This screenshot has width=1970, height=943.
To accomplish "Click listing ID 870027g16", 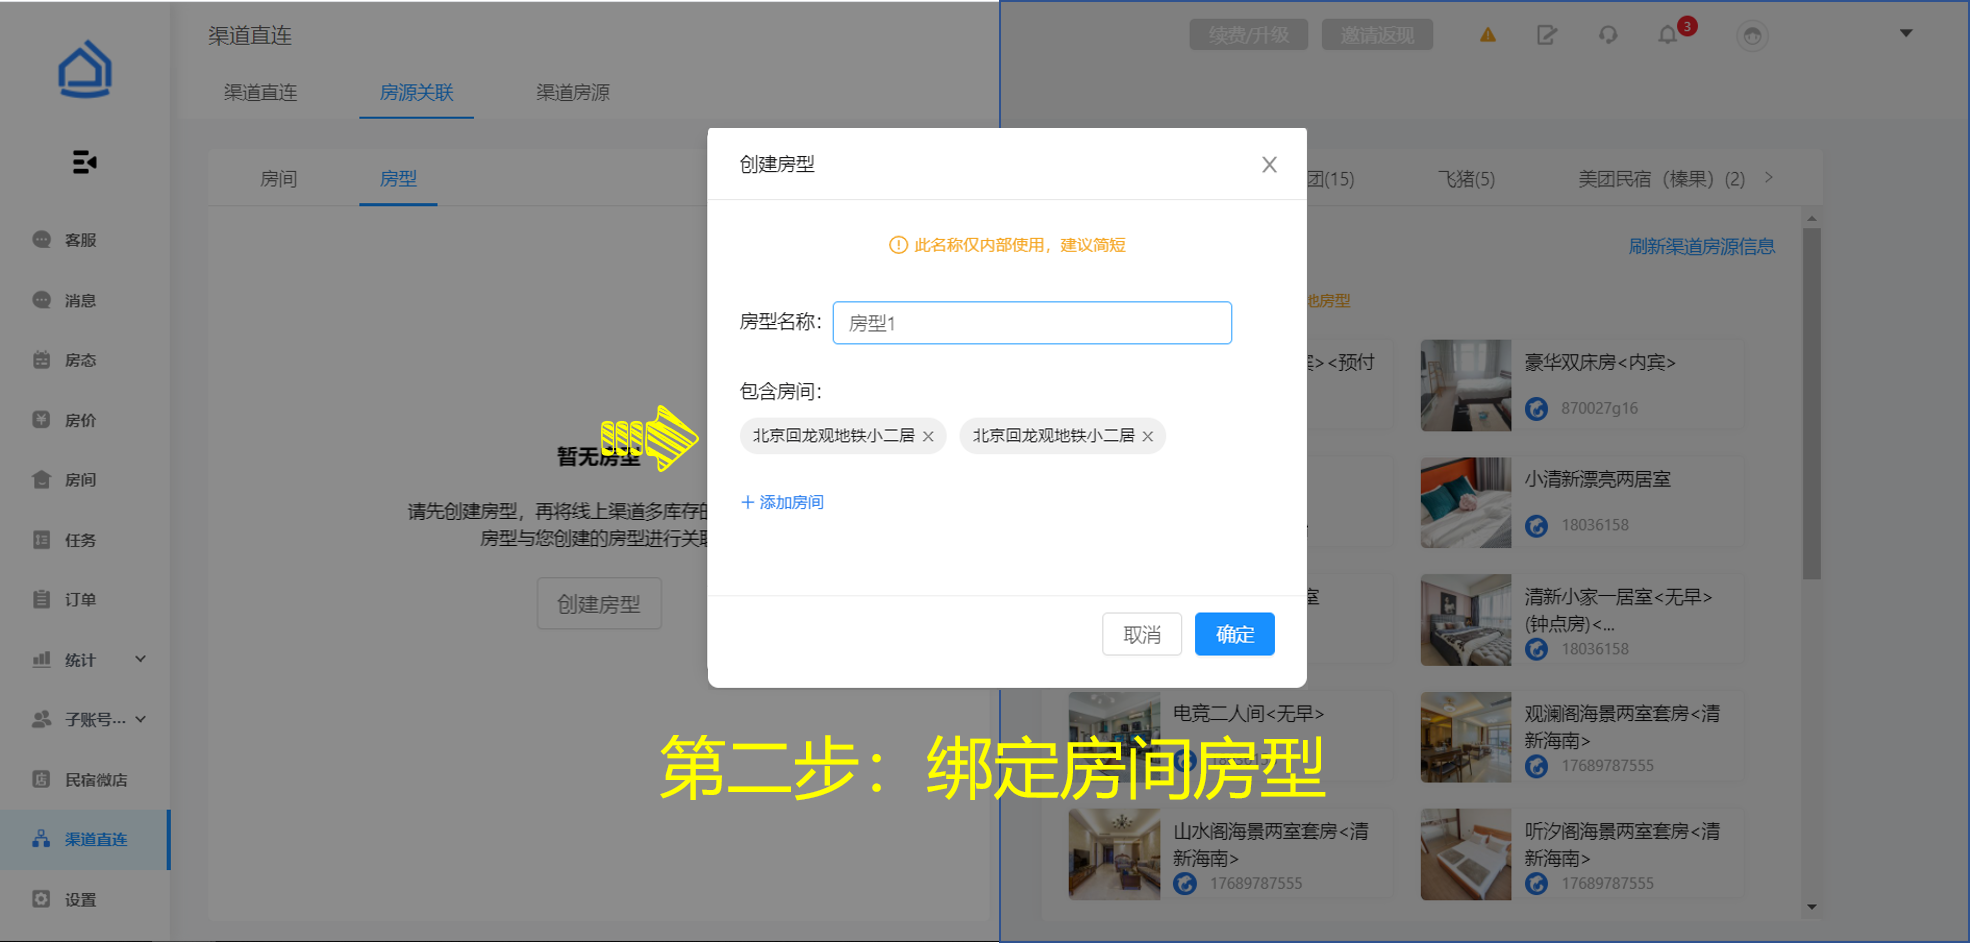I will pos(1599,409).
